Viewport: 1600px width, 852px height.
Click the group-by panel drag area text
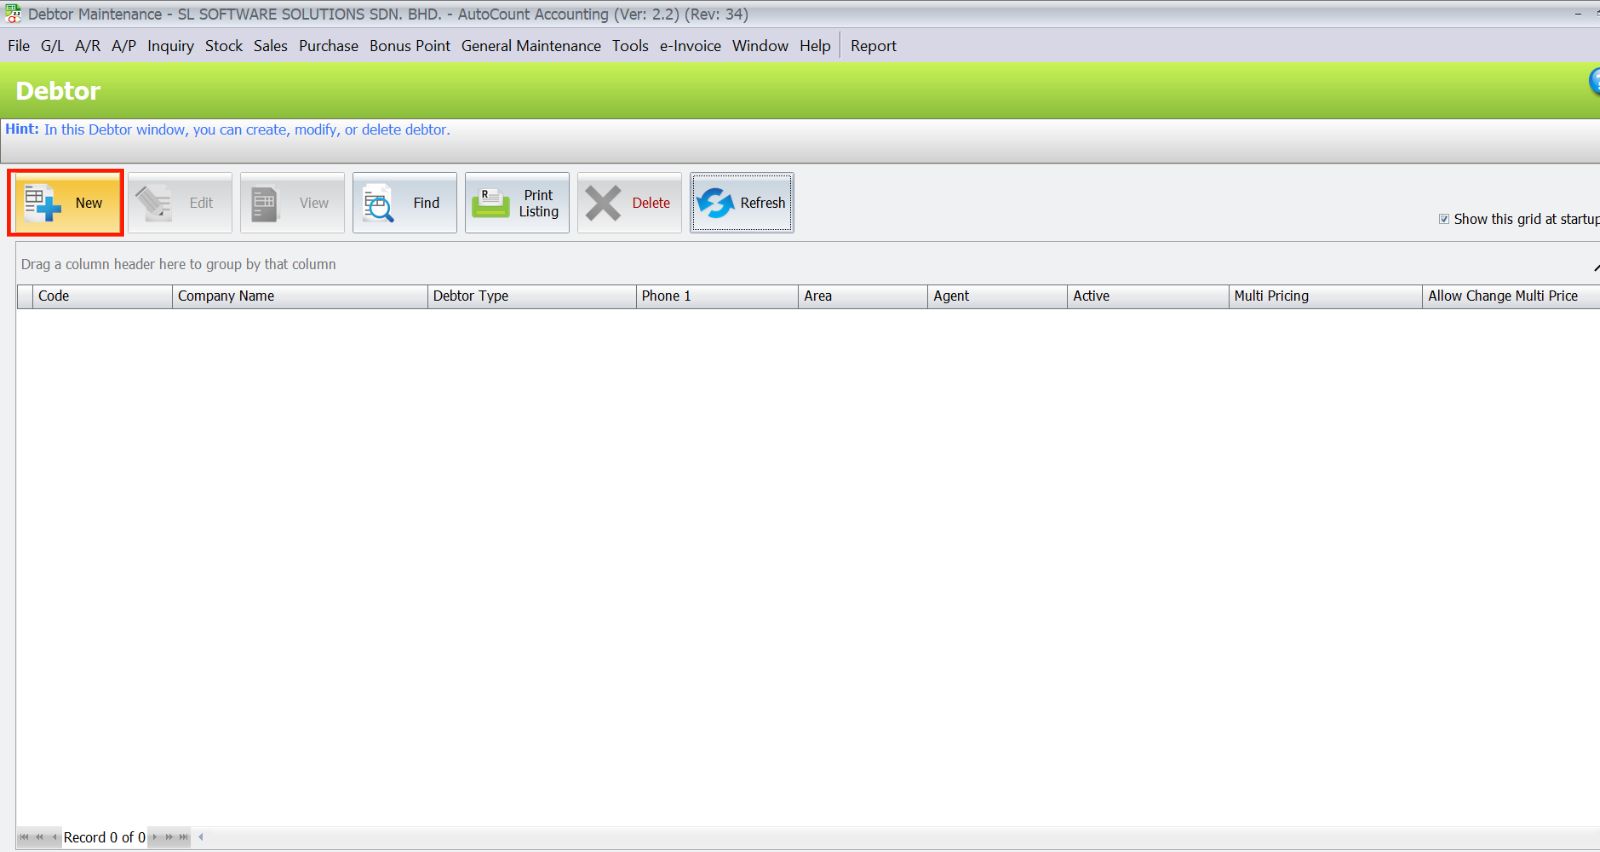pos(178,264)
